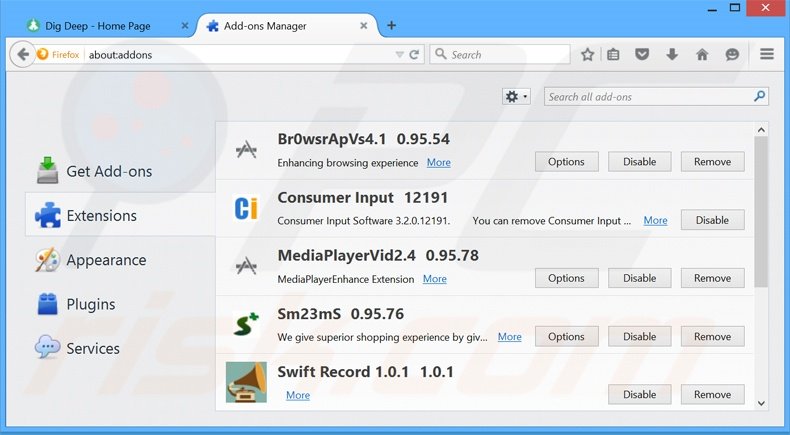
Task: Remove the Sm23mS extension
Action: (x=712, y=337)
